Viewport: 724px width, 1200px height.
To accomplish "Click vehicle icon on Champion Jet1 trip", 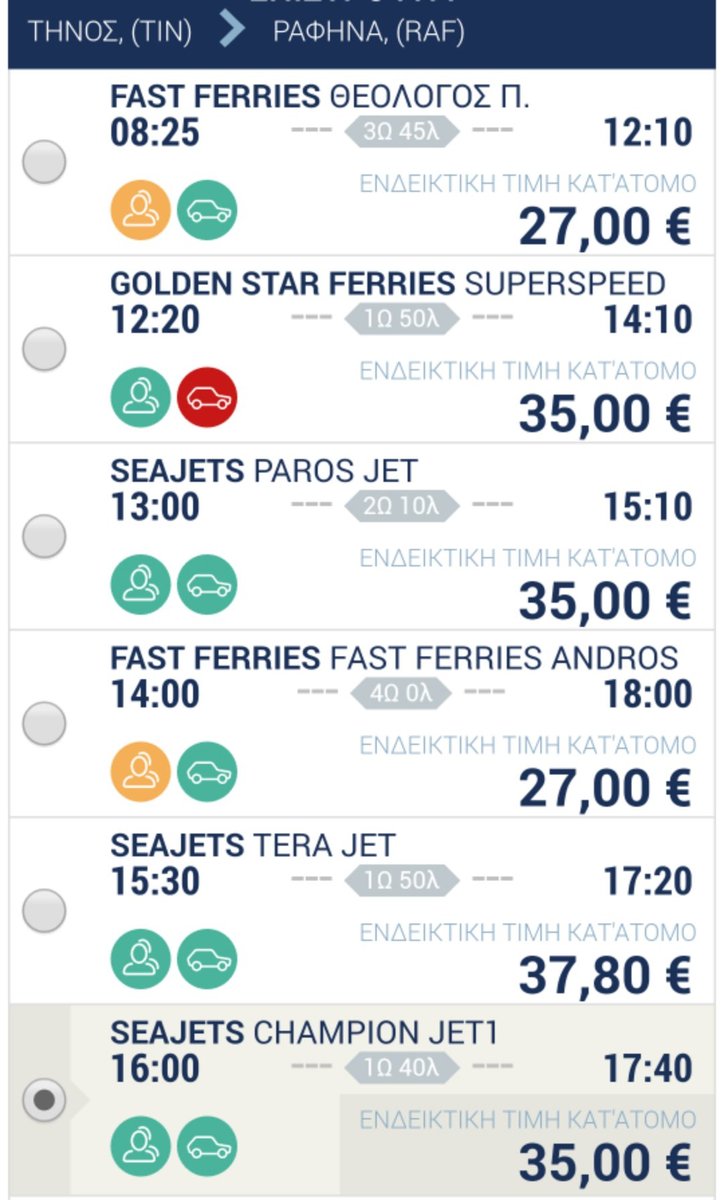I will [x=207, y=1146].
